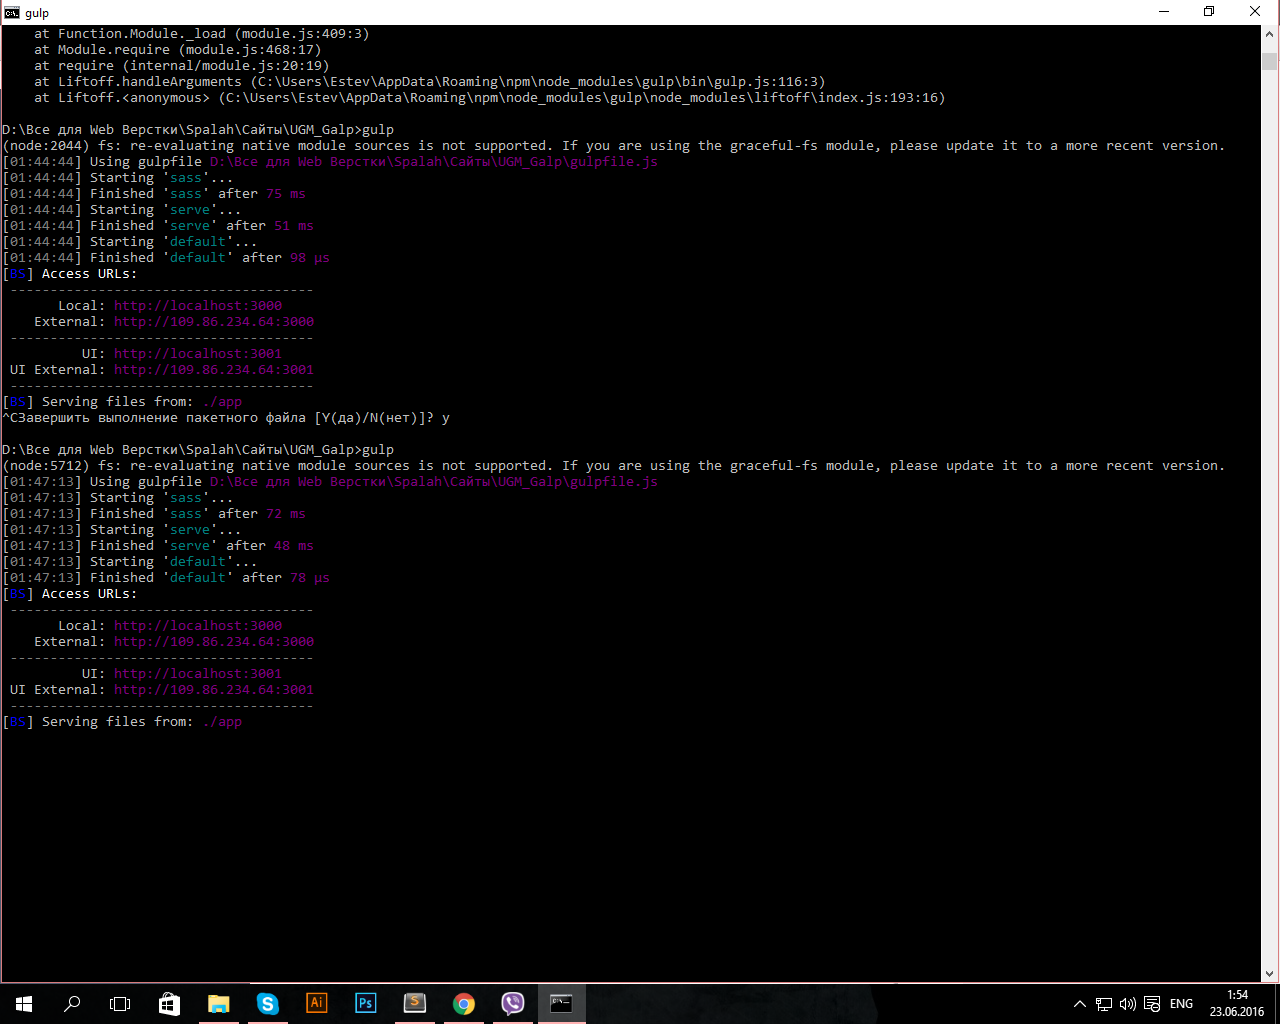The image size is (1280, 1024).
Task: Open the Action Center notifications icon
Action: tap(1152, 1004)
